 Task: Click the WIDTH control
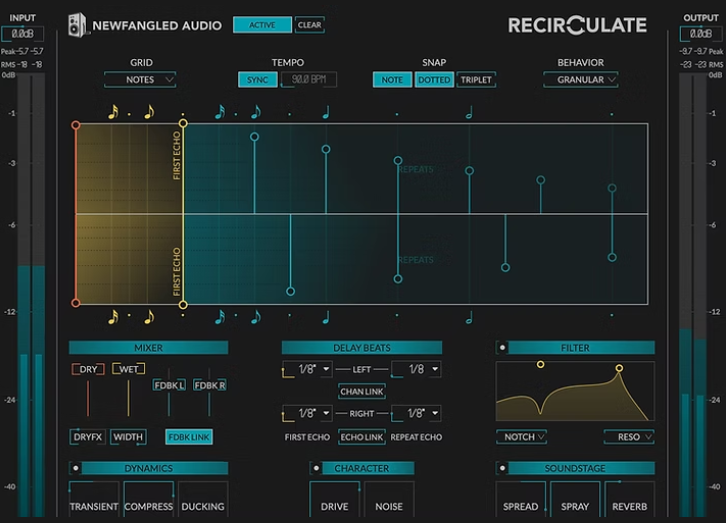tap(128, 437)
